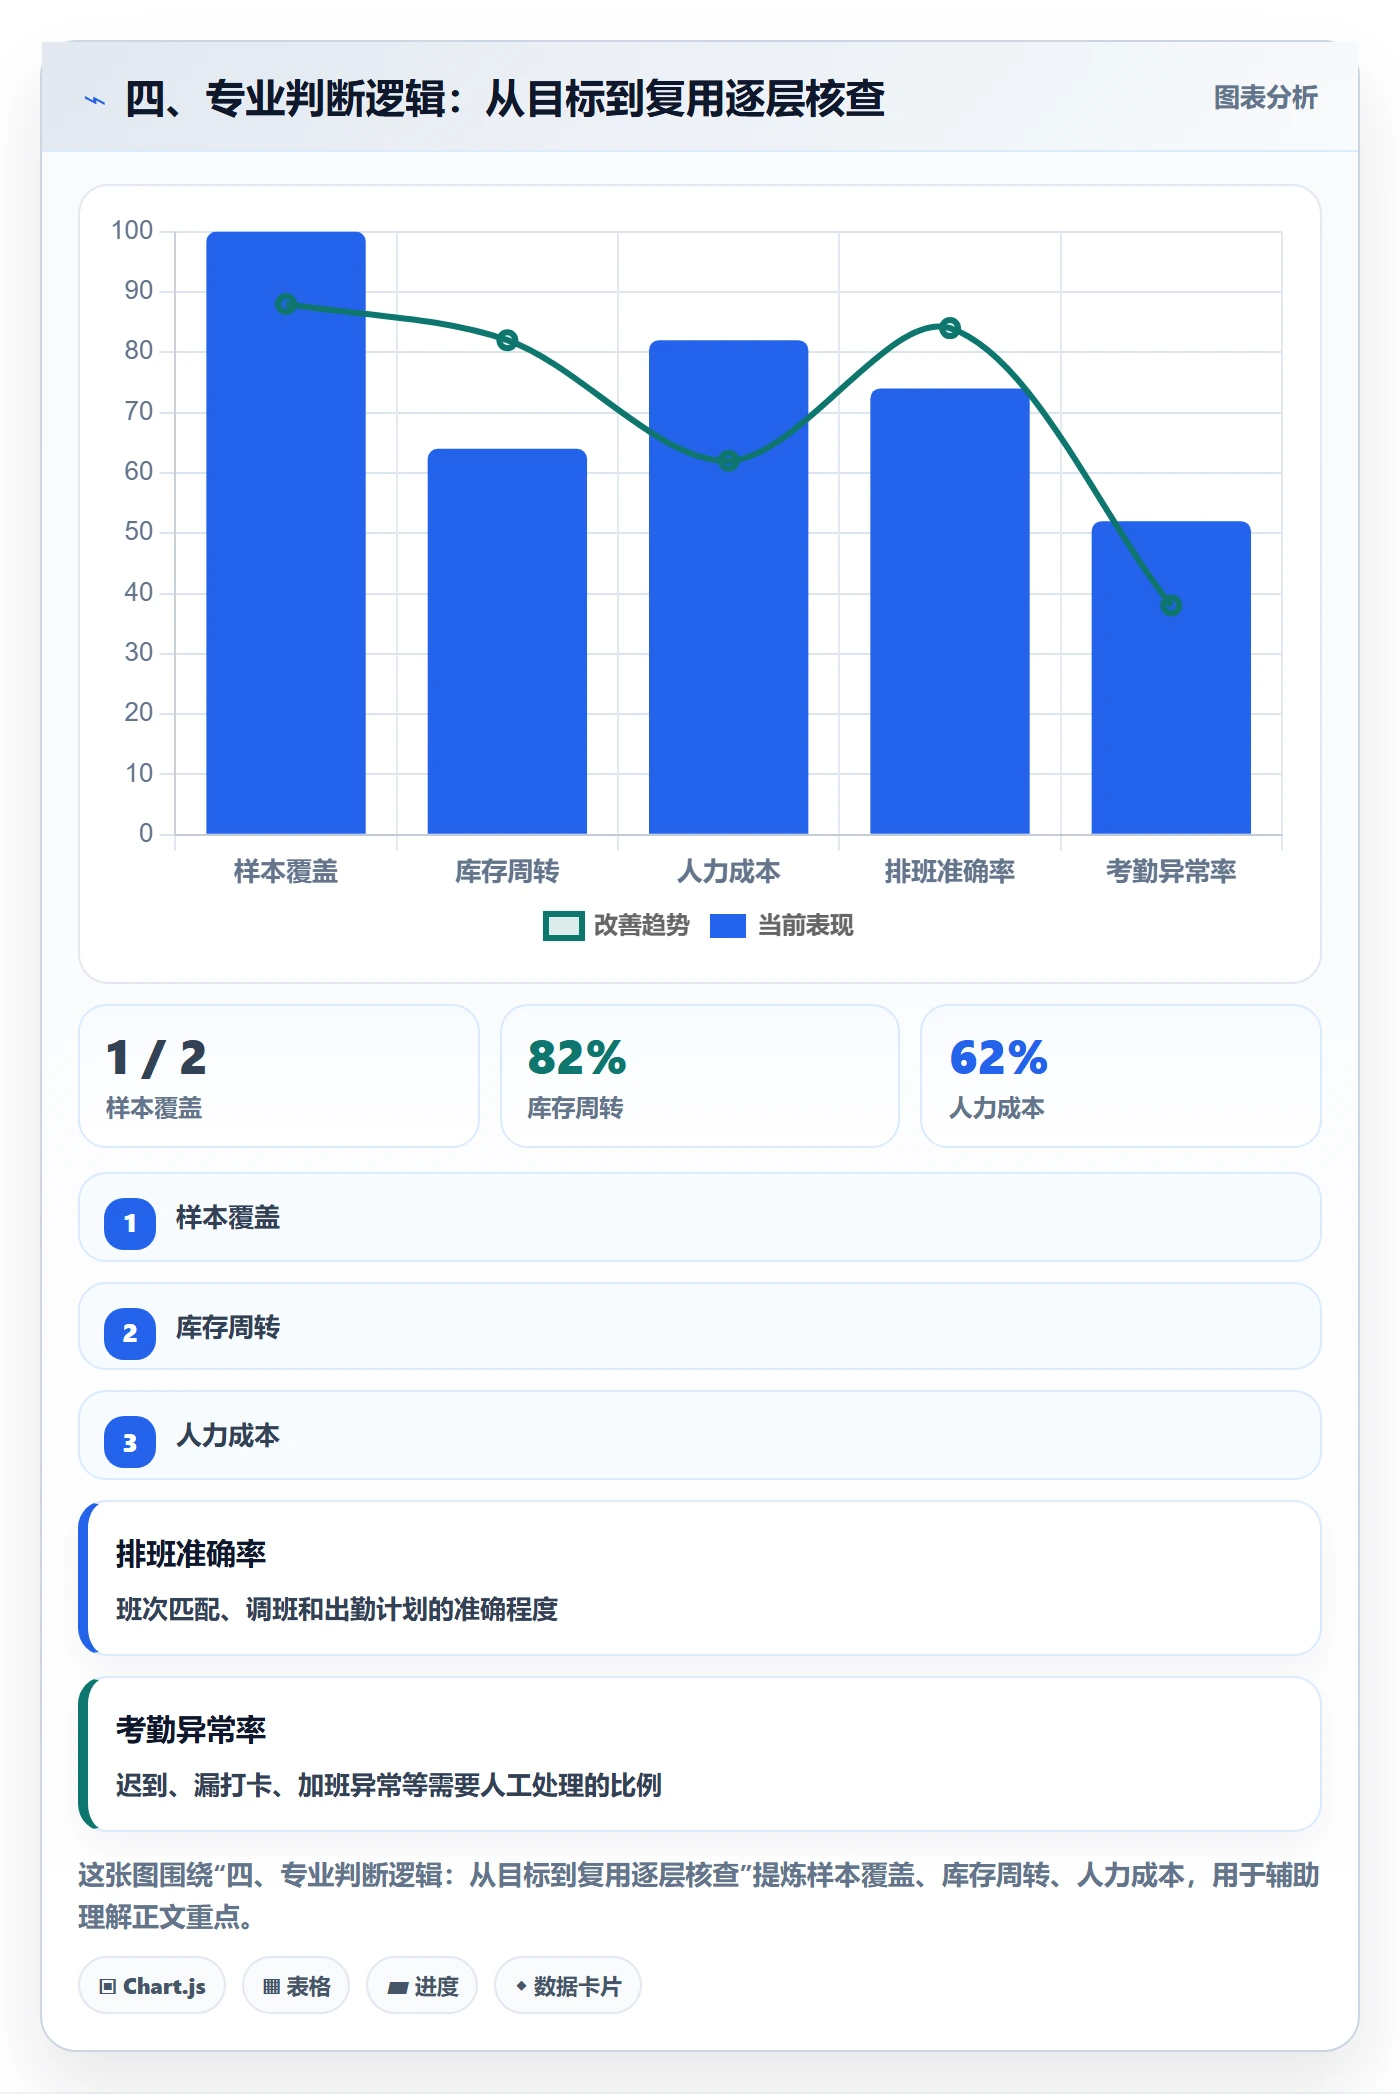
Task: Click the grid icon in 表格 chip
Action: click(x=271, y=1987)
